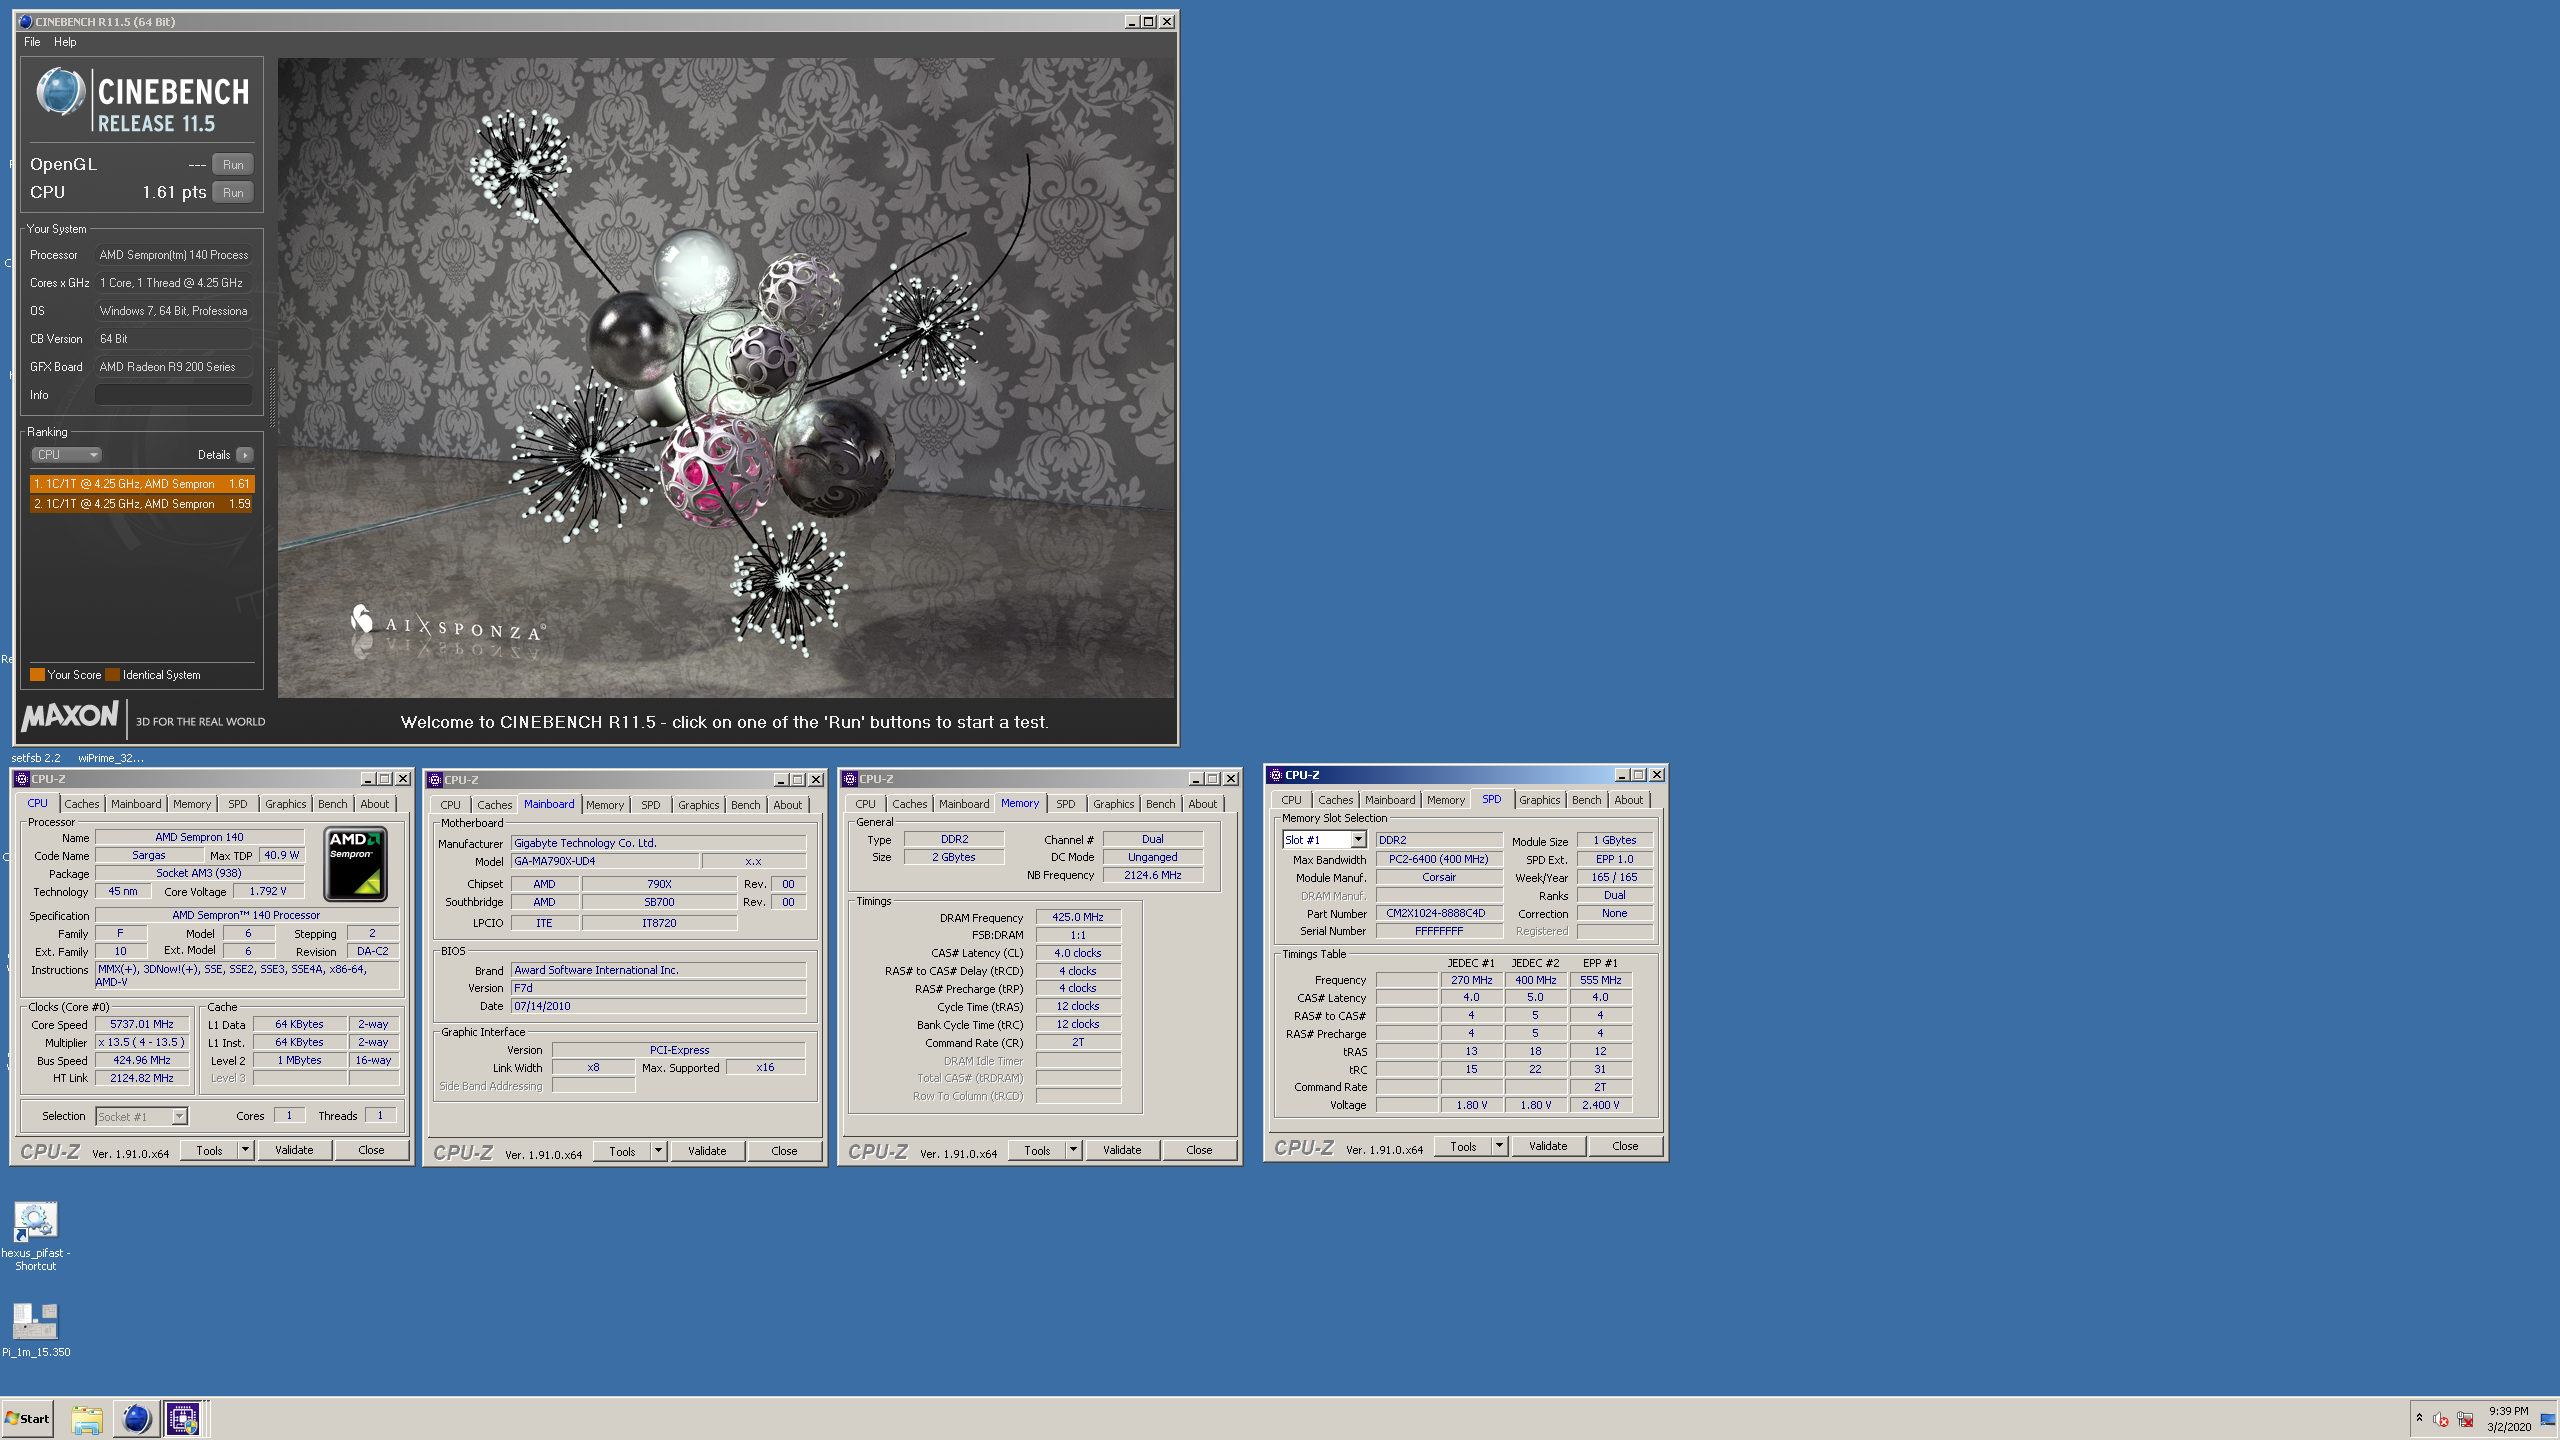Click the Cinebench rendered scene image

tap(726, 378)
